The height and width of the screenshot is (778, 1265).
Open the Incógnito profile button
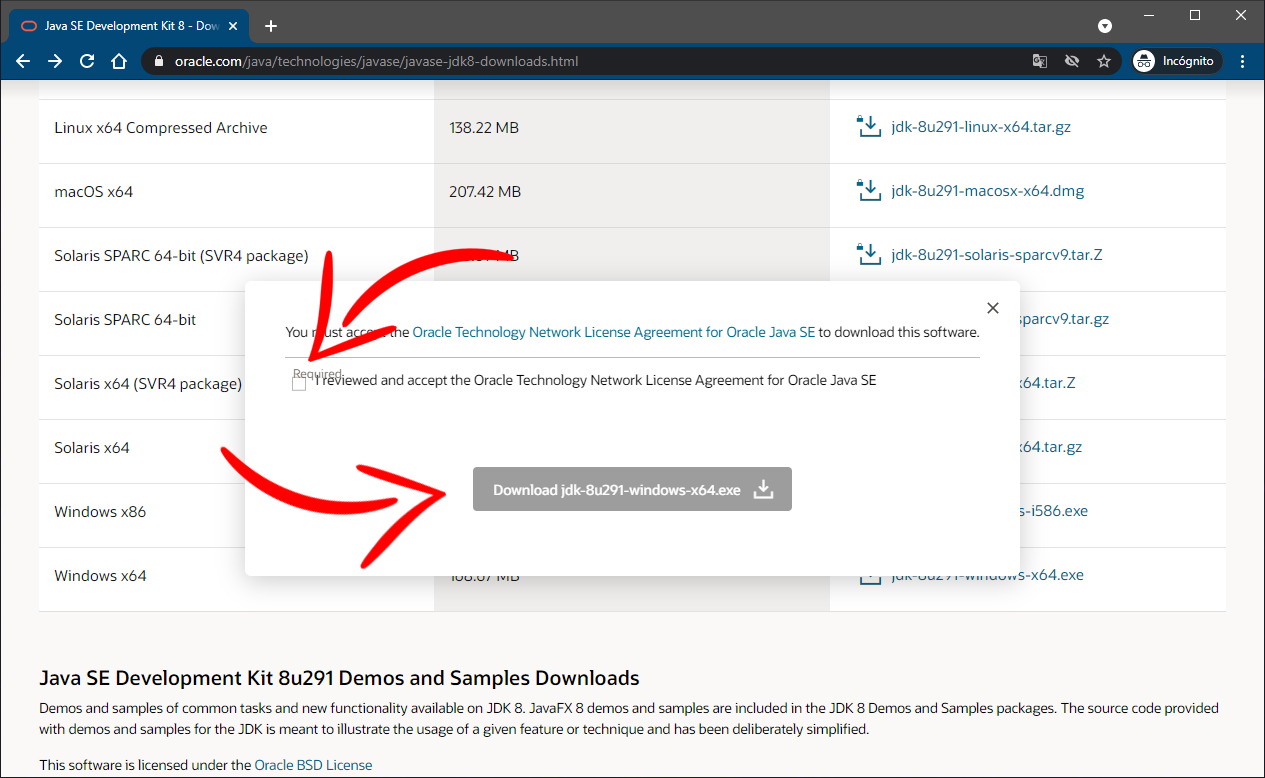1176,61
